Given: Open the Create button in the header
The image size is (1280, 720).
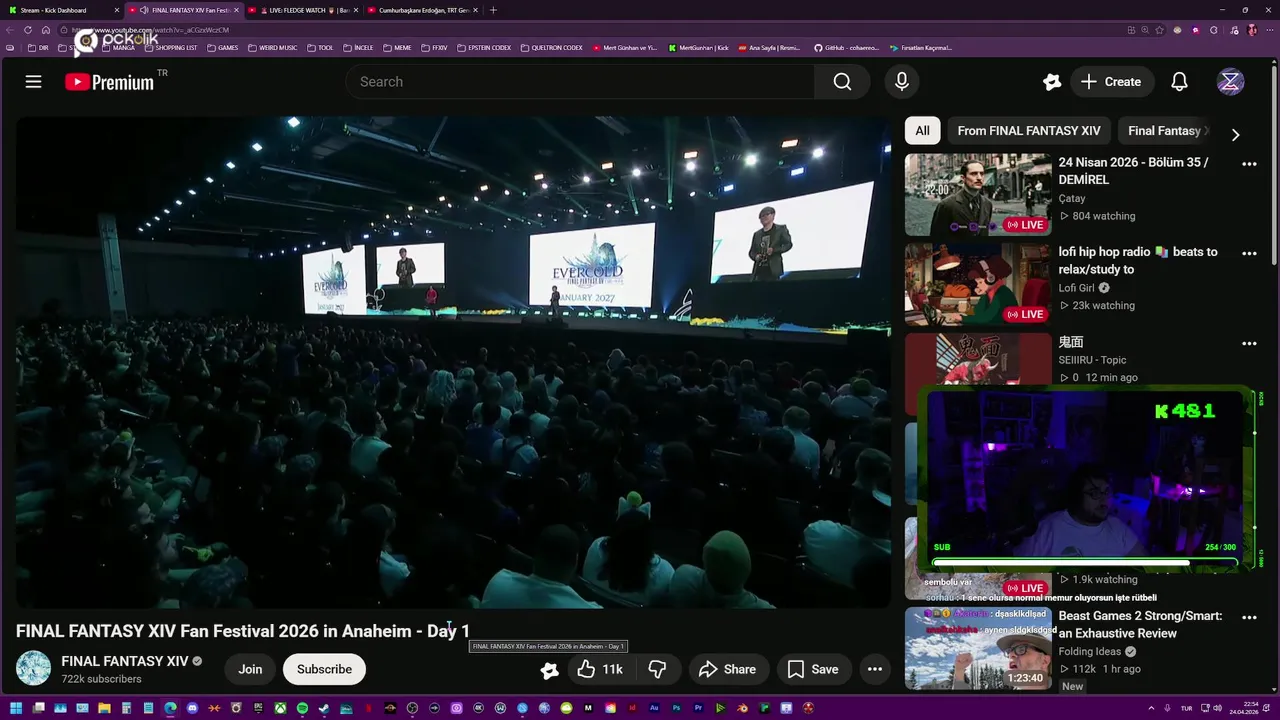Looking at the screenshot, I should coord(1111,82).
